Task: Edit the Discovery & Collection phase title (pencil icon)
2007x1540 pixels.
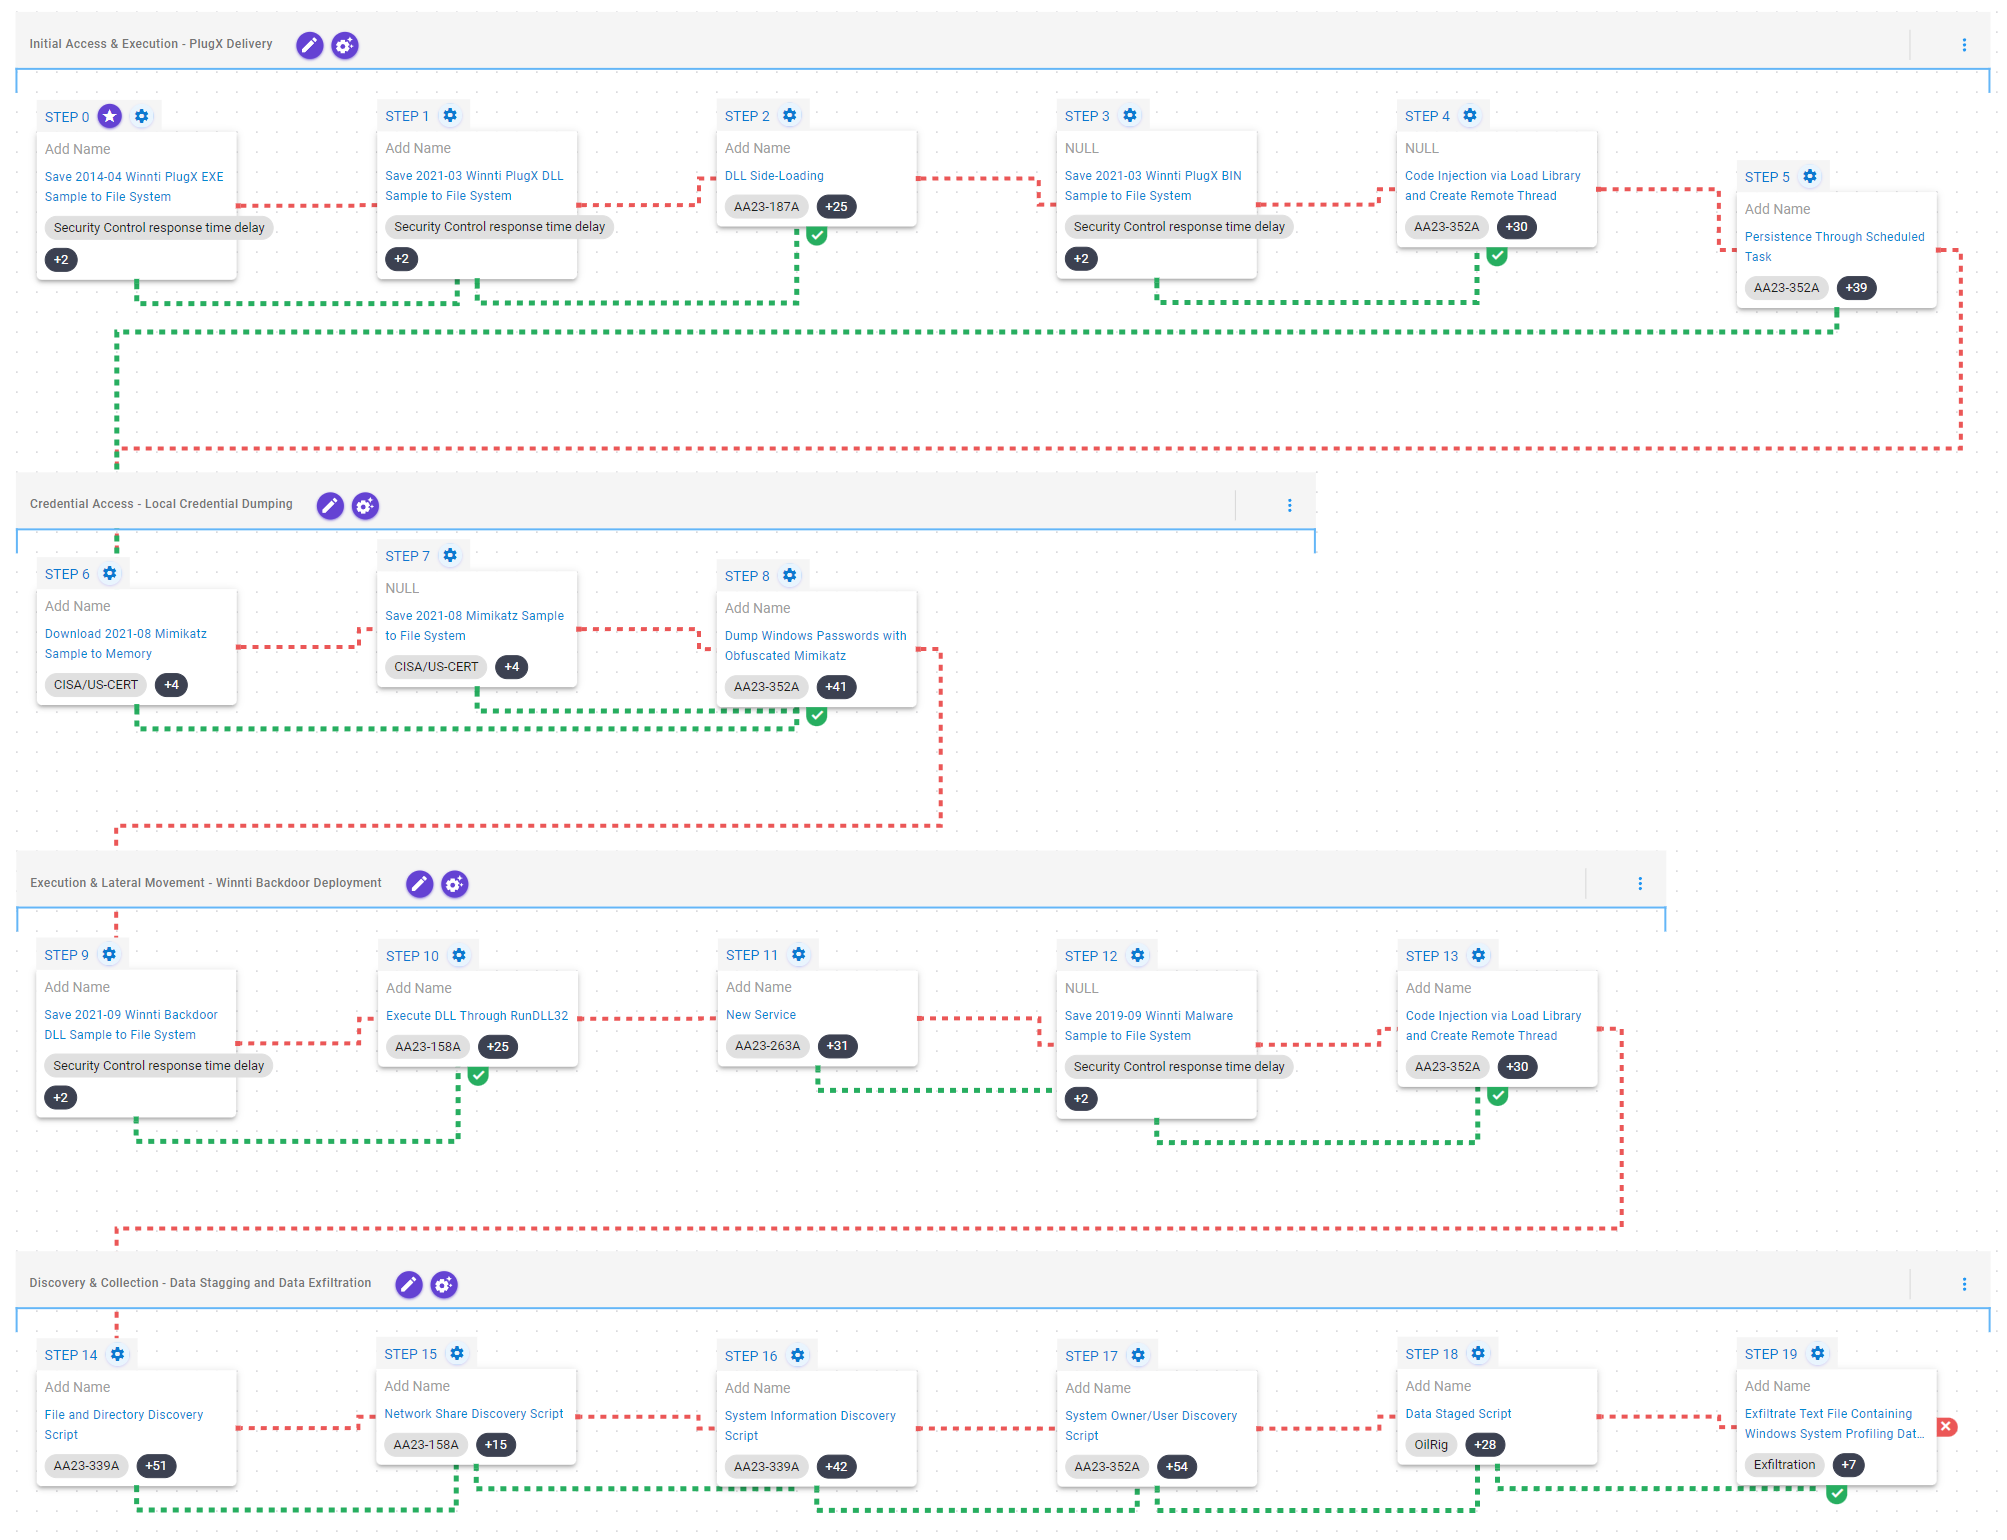Action: (x=408, y=1284)
